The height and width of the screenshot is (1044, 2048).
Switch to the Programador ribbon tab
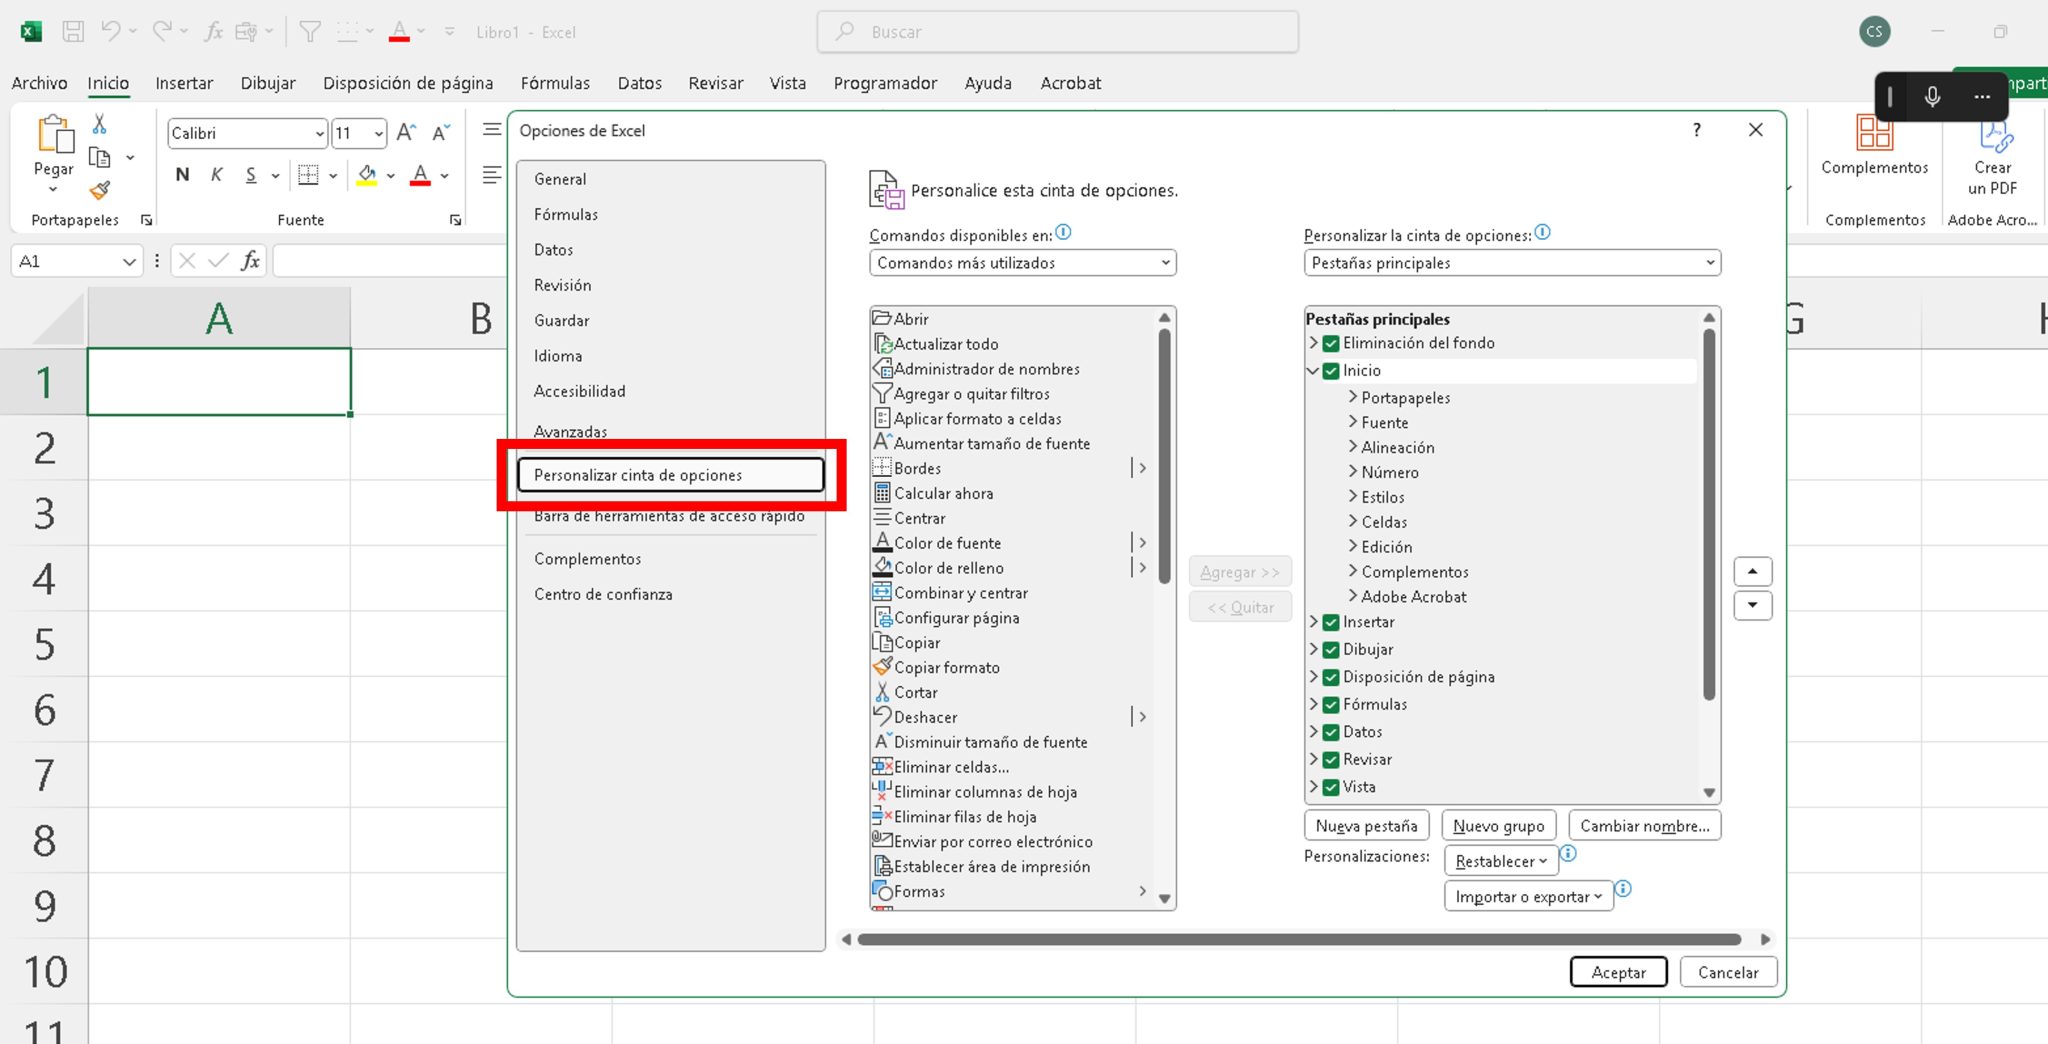click(x=885, y=83)
